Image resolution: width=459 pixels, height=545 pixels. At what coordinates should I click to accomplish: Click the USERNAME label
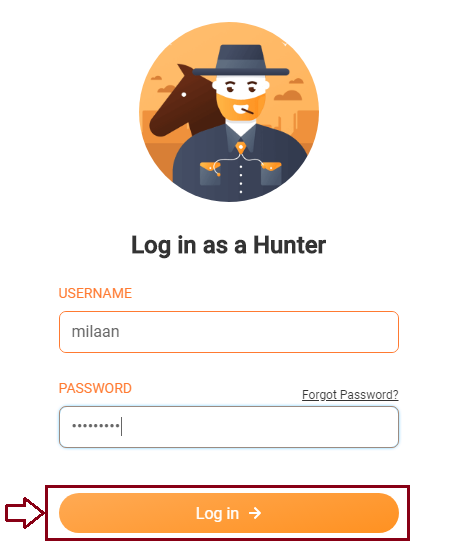(x=95, y=293)
